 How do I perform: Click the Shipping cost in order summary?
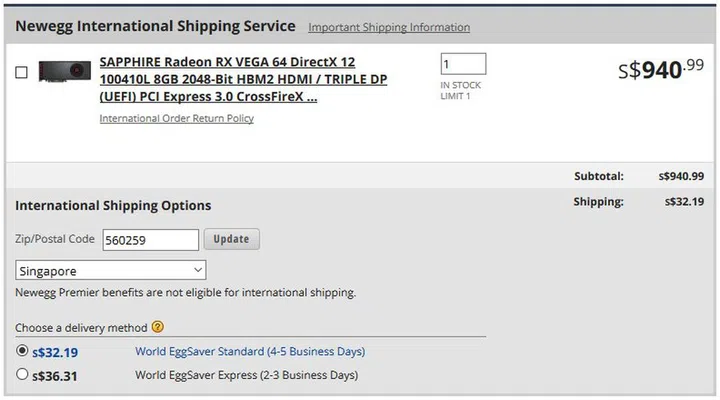tap(683, 202)
